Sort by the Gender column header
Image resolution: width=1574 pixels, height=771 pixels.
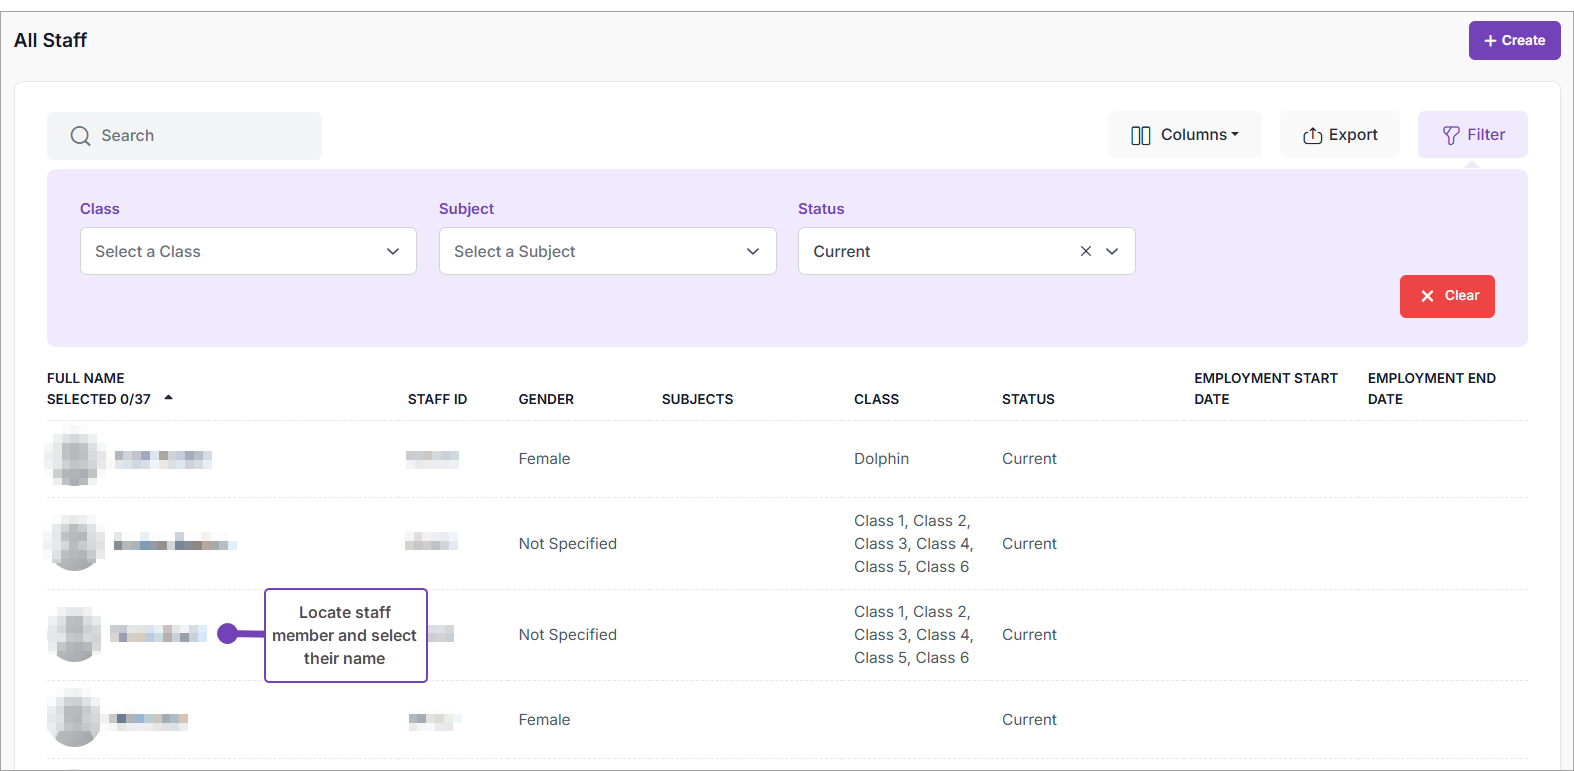pos(546,399)
